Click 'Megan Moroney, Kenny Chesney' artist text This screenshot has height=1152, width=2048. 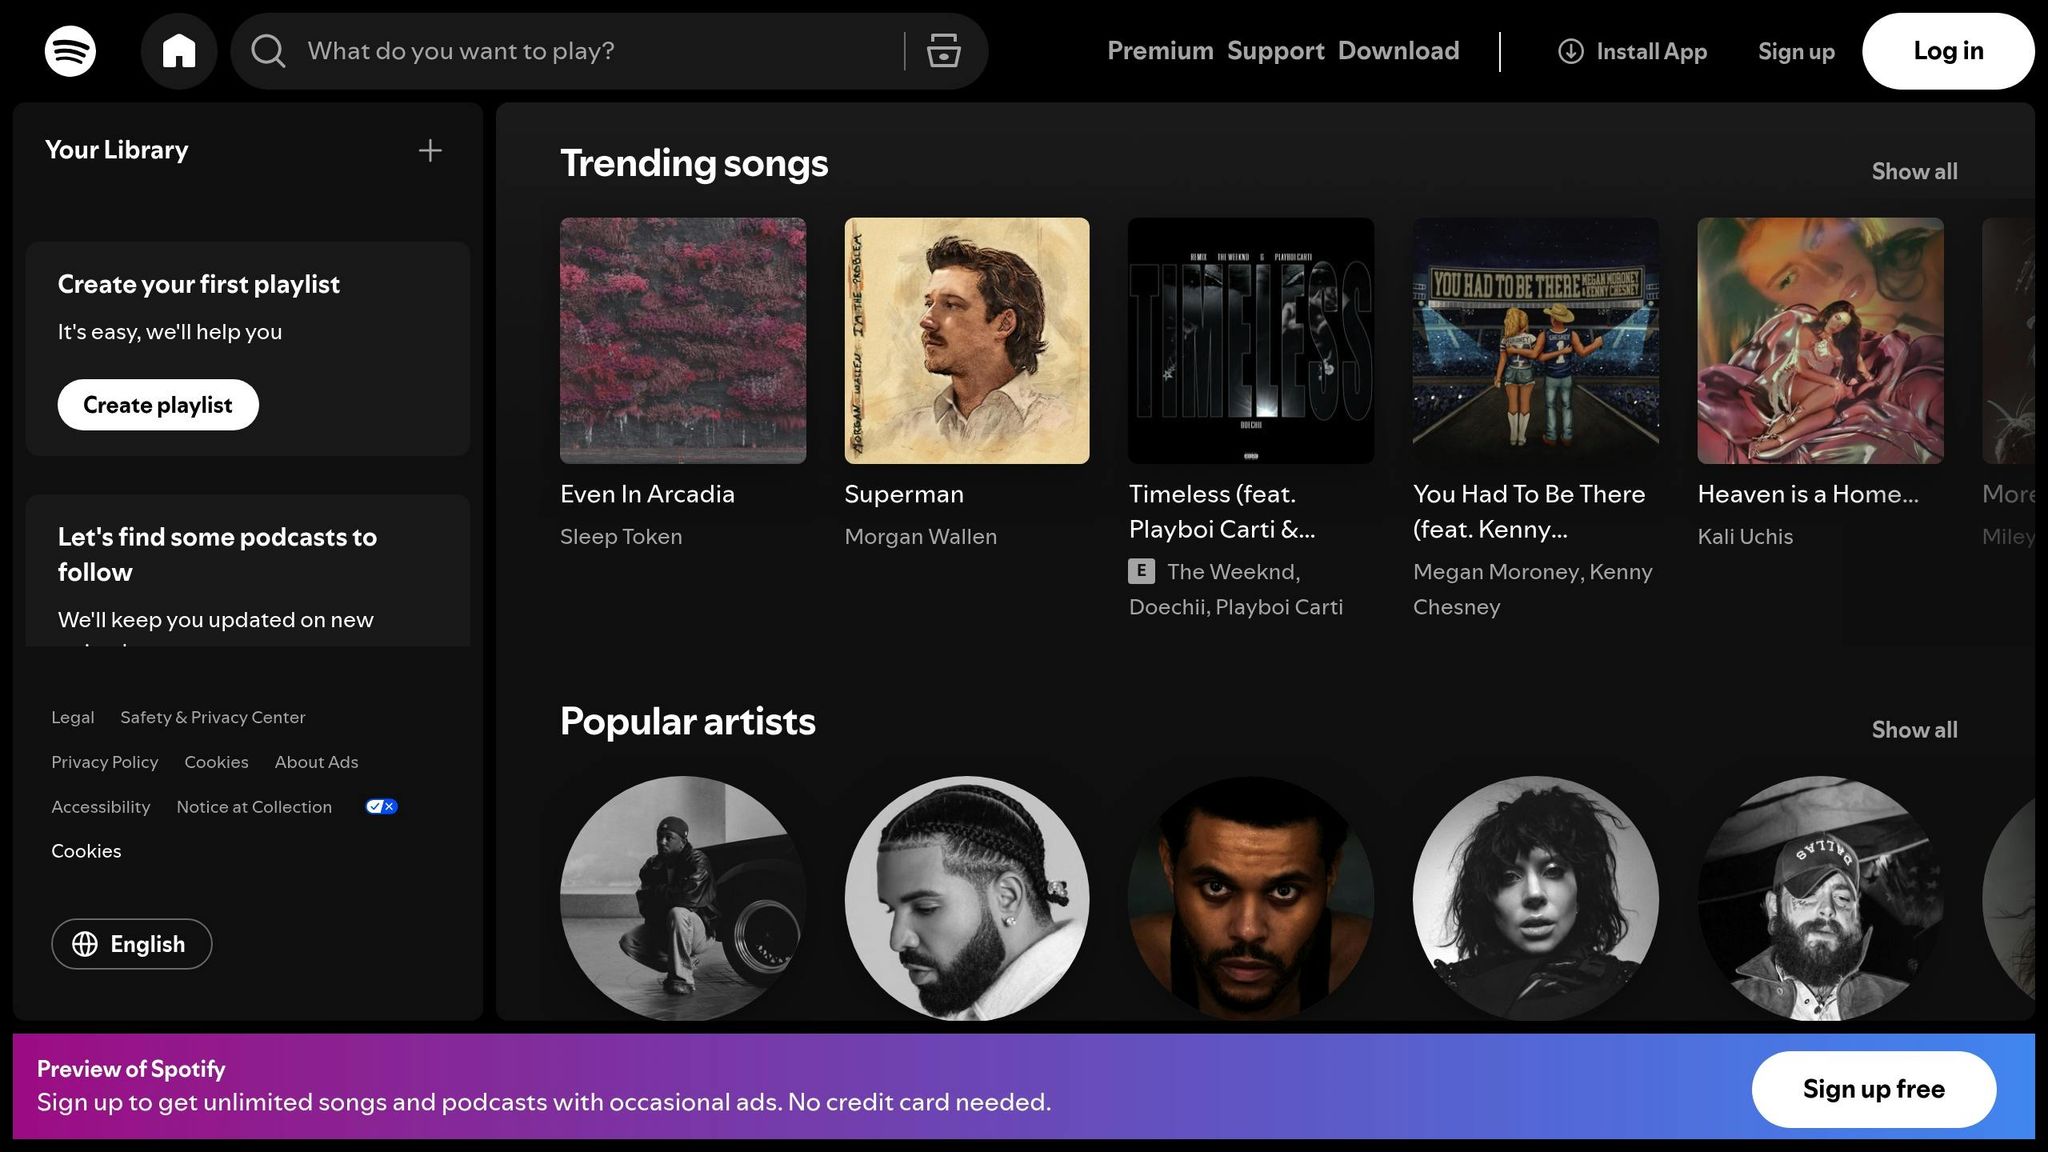coord(1532,589)
